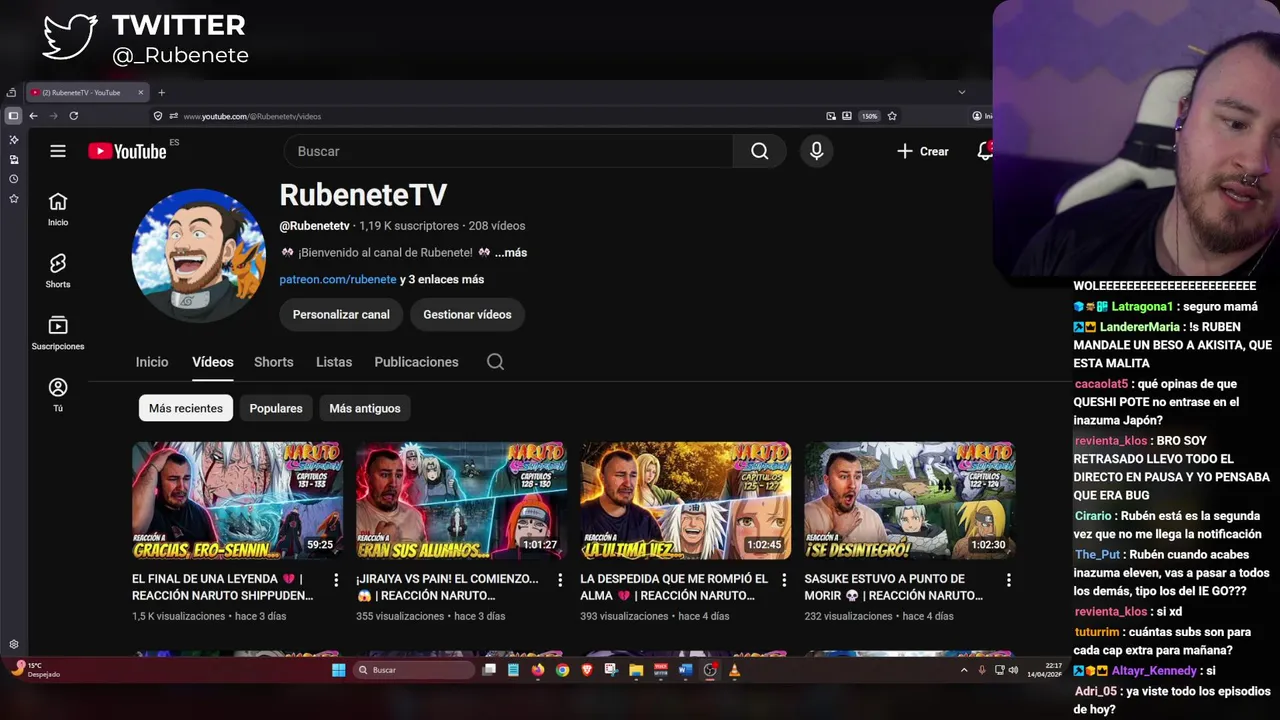This screenshot has height=720, width=1280.
Task: Open the weather widget 15°C Despejado
Action: coord(36,670)
